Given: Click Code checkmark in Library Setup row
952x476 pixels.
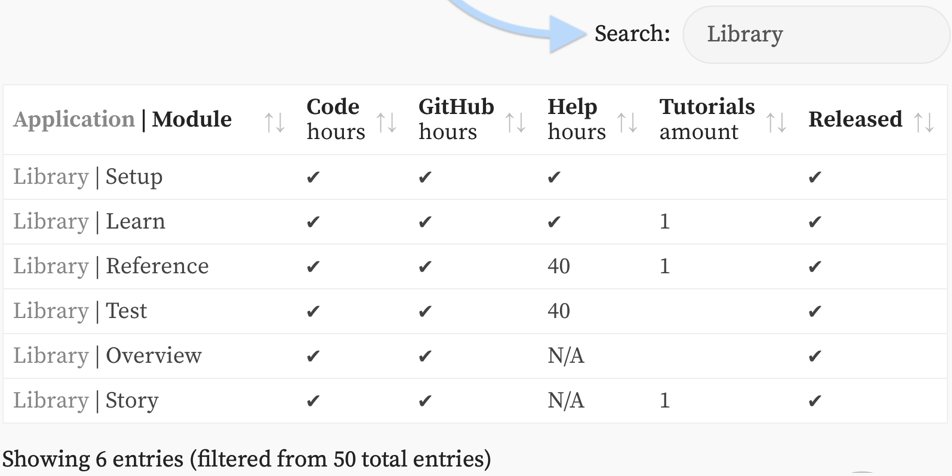Looking at the screenshot, I should [313, 178].
